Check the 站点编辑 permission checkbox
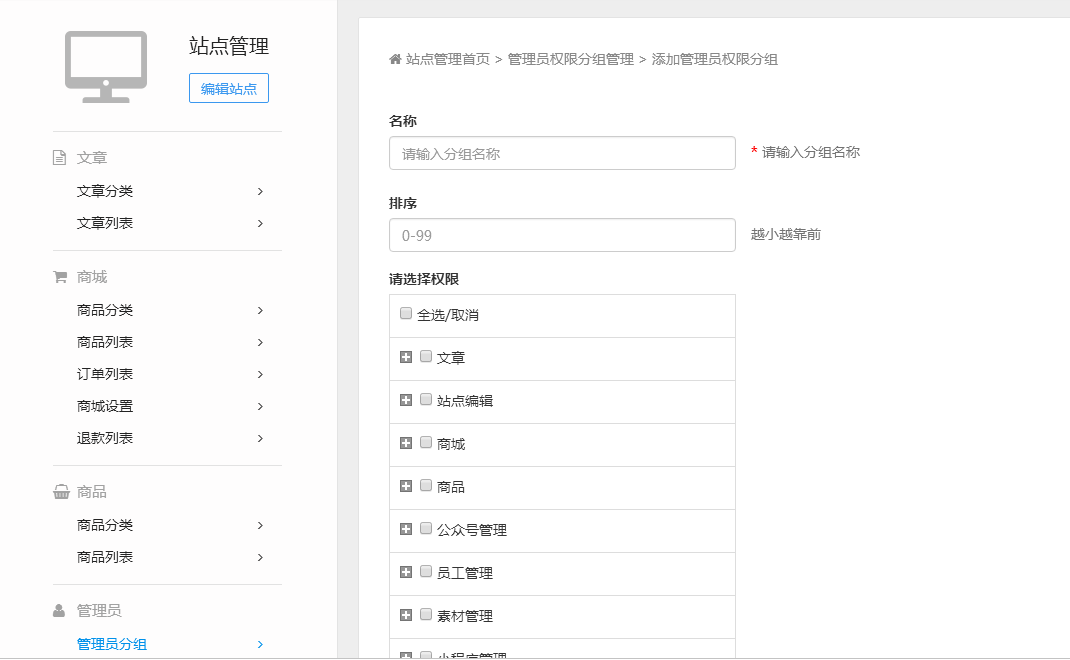This screenshot has height=660, width=1070. pyautogui.click(x=426, y=399)
